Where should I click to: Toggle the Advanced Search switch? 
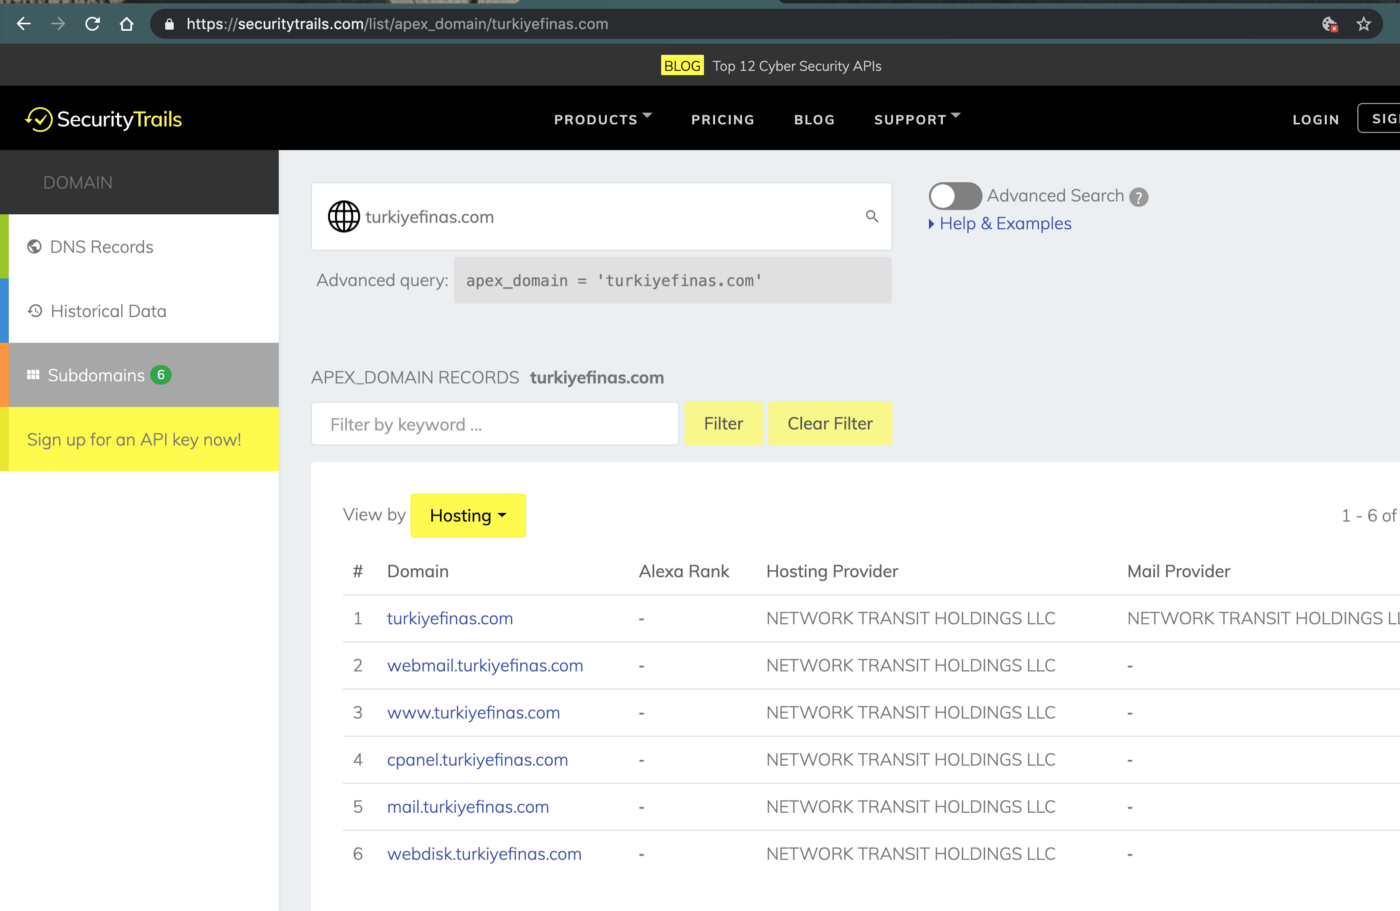954,196
